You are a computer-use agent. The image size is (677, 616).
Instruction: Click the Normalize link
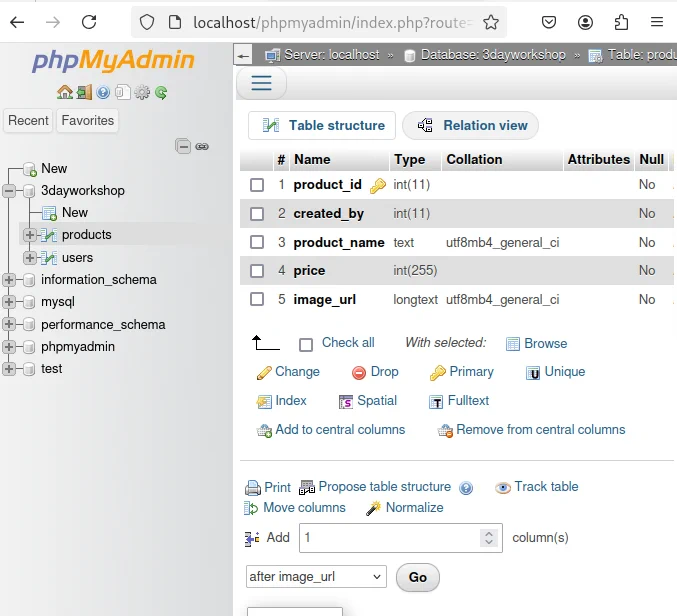tap(414, 508)
